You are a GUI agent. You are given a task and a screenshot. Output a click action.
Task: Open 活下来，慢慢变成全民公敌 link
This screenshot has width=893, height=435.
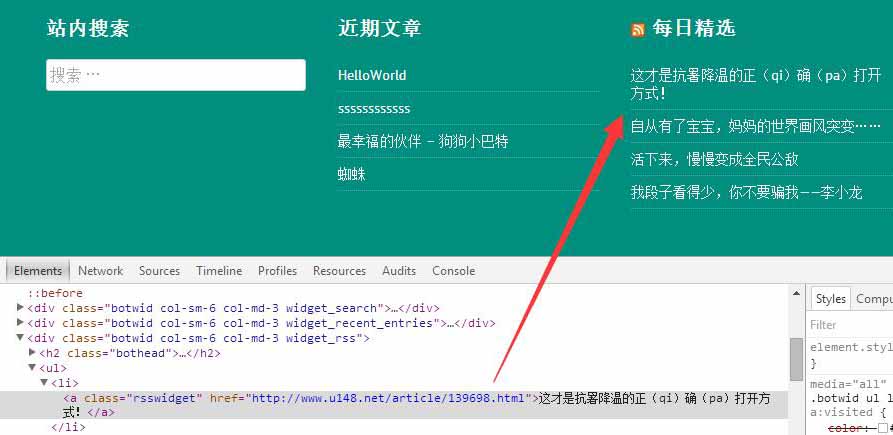tap(714, 159)
